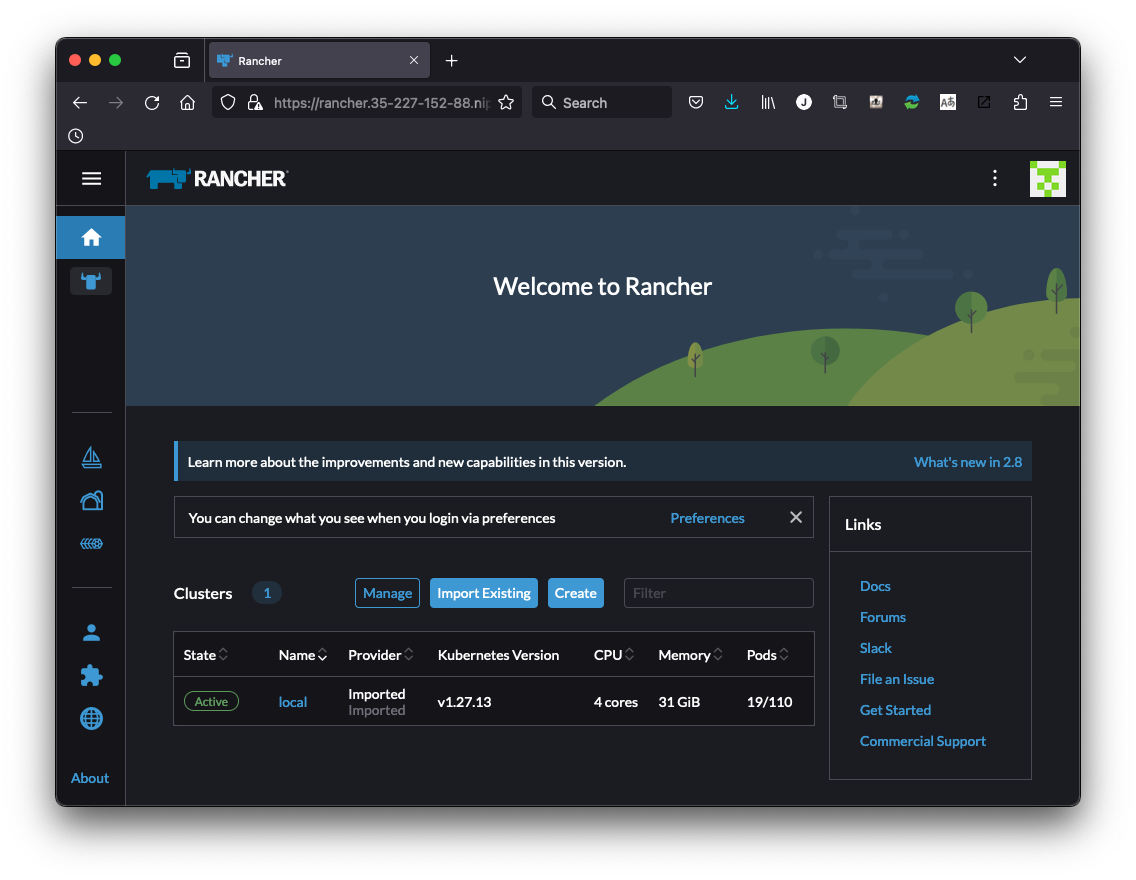Click the Active state badge
Image resolution: width=1136 pixels, height=880 pixels.
click(211, 701)
